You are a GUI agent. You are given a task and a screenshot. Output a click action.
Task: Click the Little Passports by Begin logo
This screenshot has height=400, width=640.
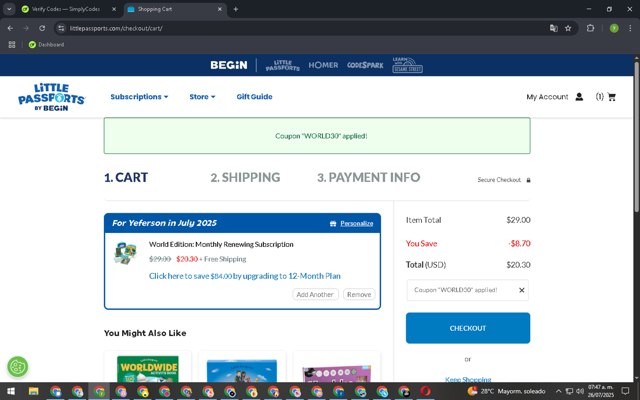click(x=51, y=97)
